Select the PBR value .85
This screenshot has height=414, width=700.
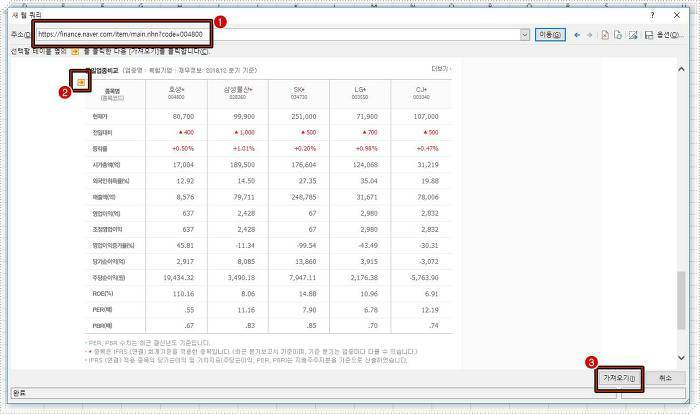(x=311, y=326)
